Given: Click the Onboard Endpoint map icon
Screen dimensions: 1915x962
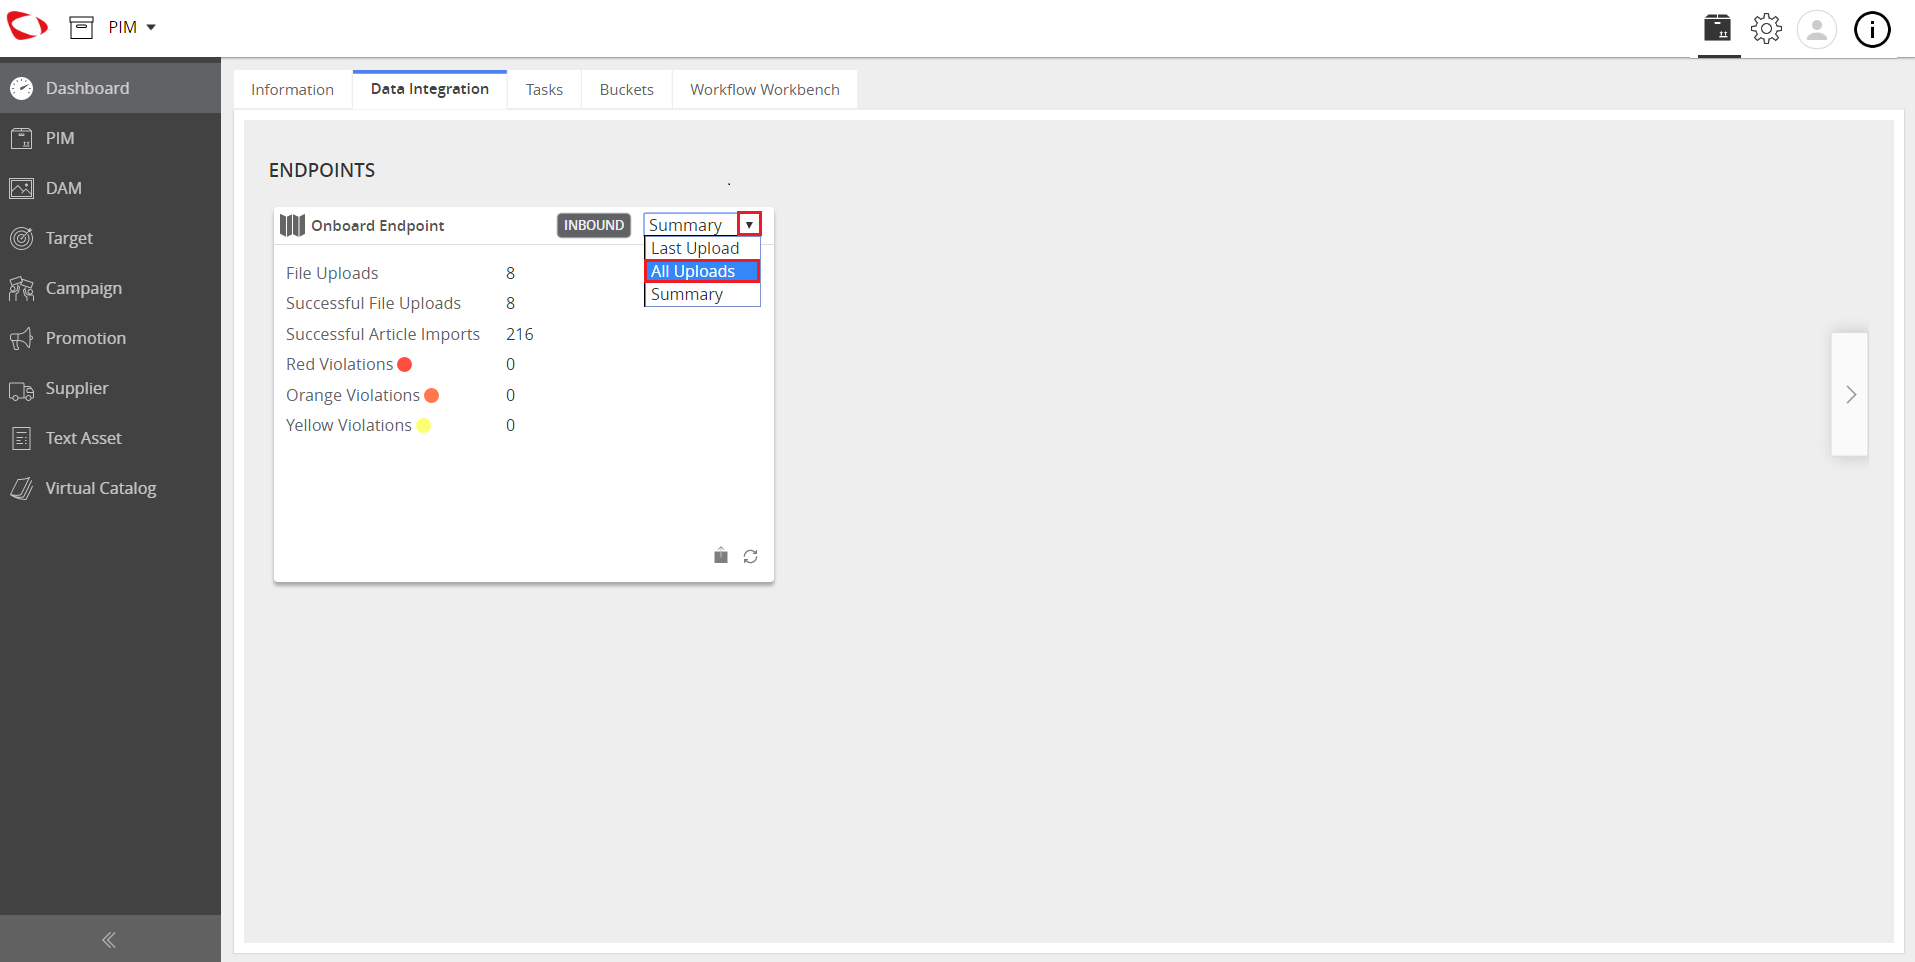Looking at the screenshot, I should [292, 225].
